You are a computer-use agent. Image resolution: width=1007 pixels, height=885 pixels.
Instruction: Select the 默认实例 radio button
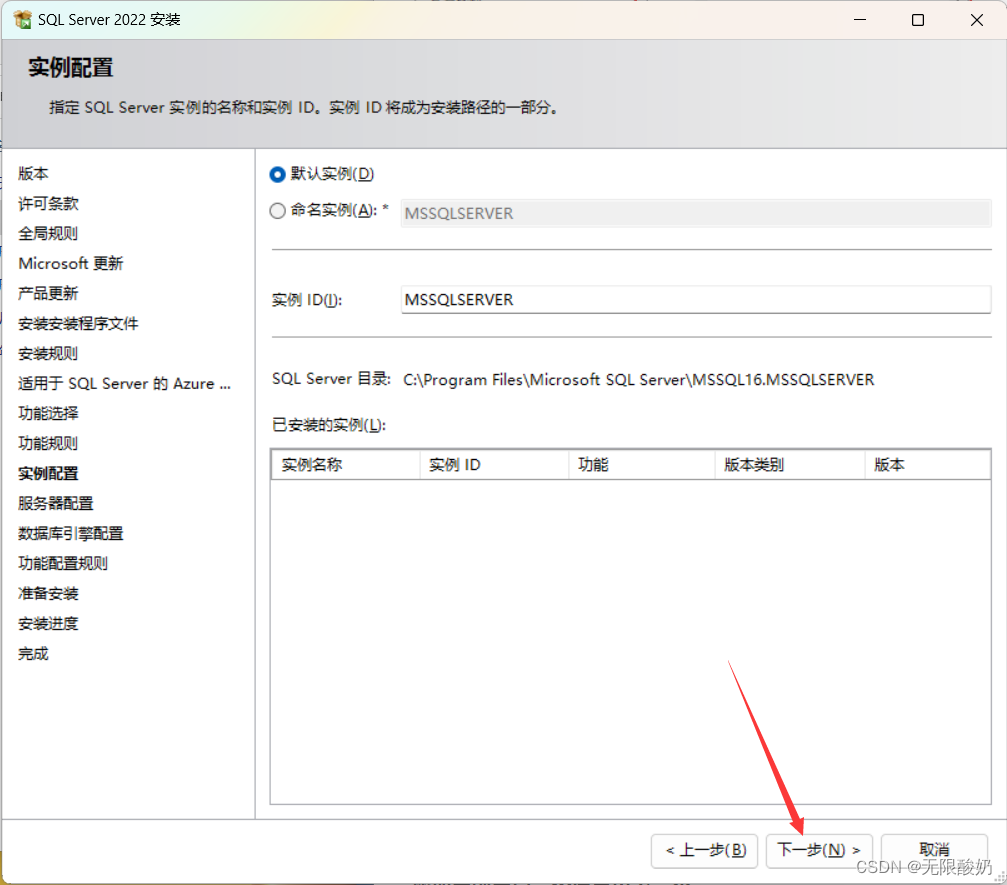278,174
